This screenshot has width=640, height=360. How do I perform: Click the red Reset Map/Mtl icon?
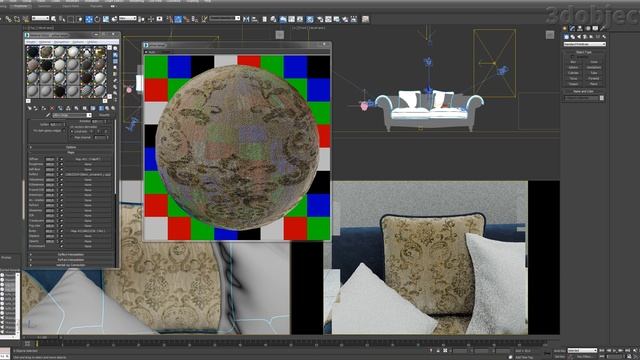(x=52, y=108)
